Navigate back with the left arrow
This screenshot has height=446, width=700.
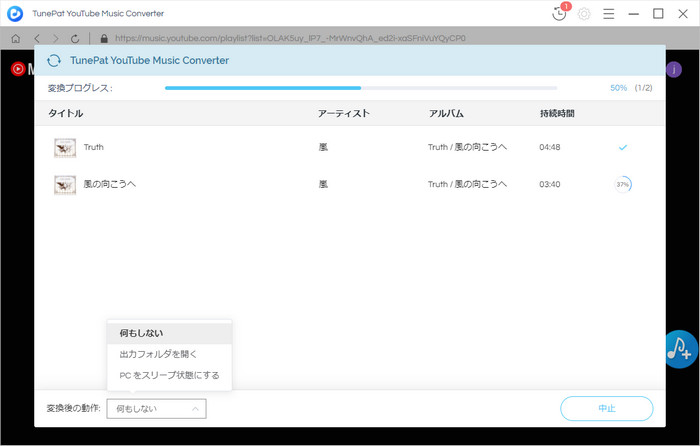(x=37, y=39)
